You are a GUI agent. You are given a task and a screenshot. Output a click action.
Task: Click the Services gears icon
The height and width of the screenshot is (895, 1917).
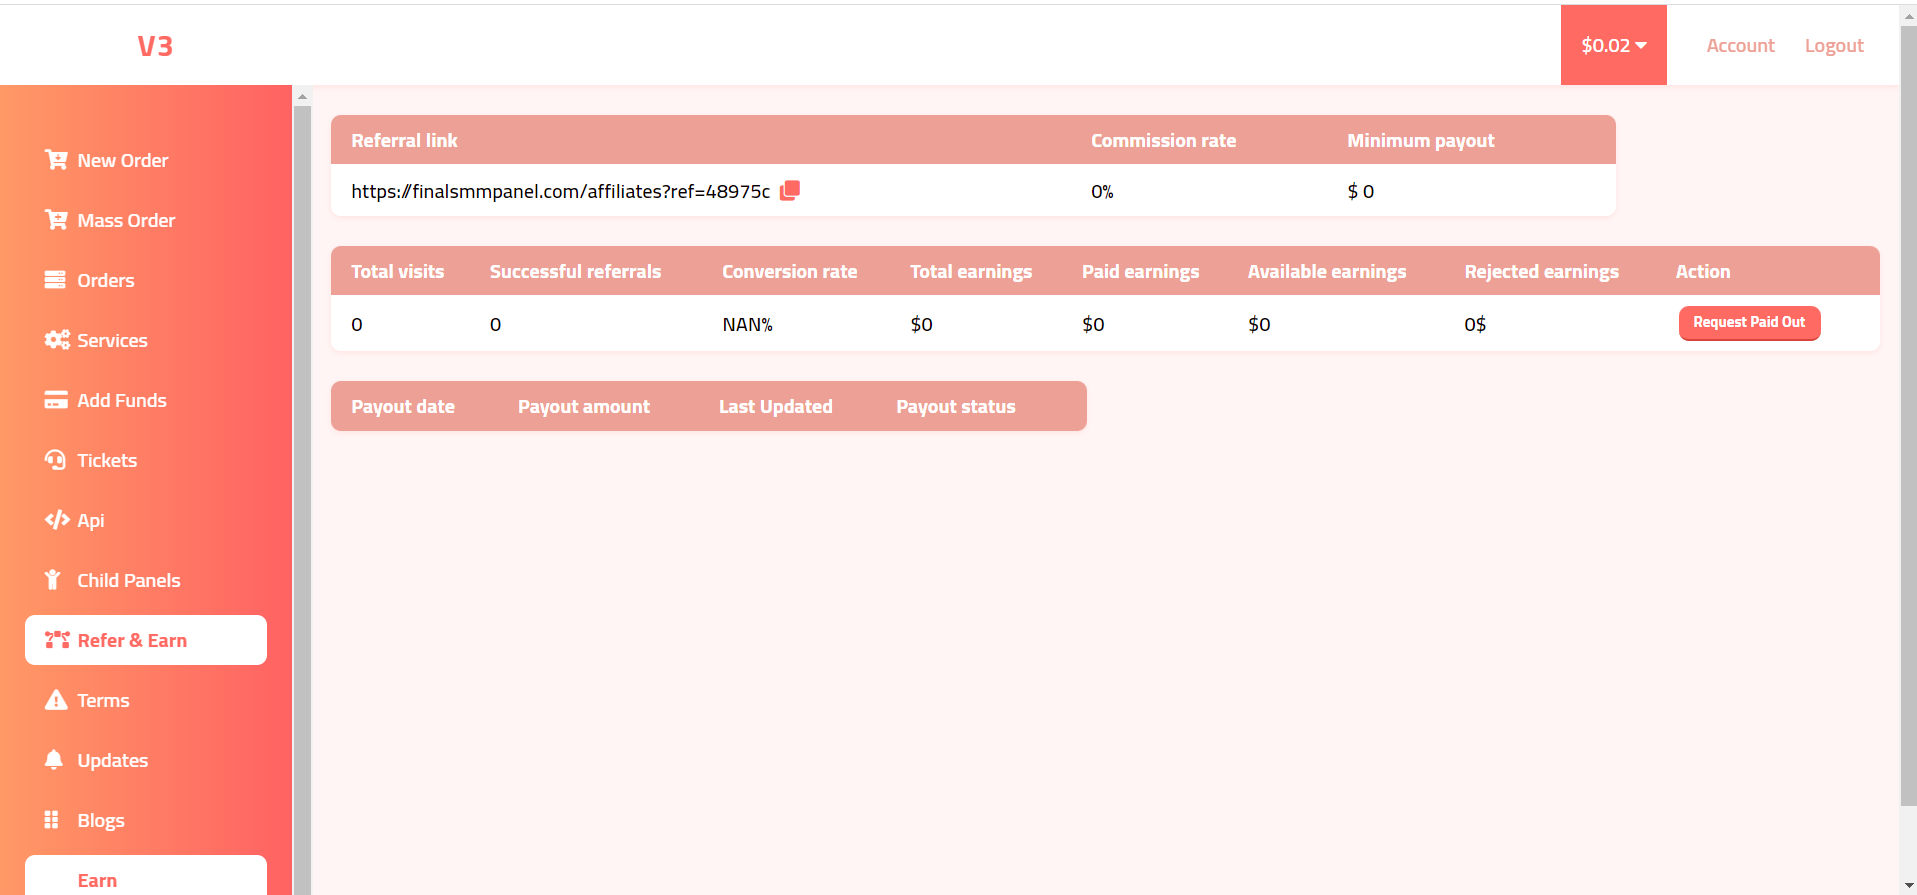click(x=57, y=340)
